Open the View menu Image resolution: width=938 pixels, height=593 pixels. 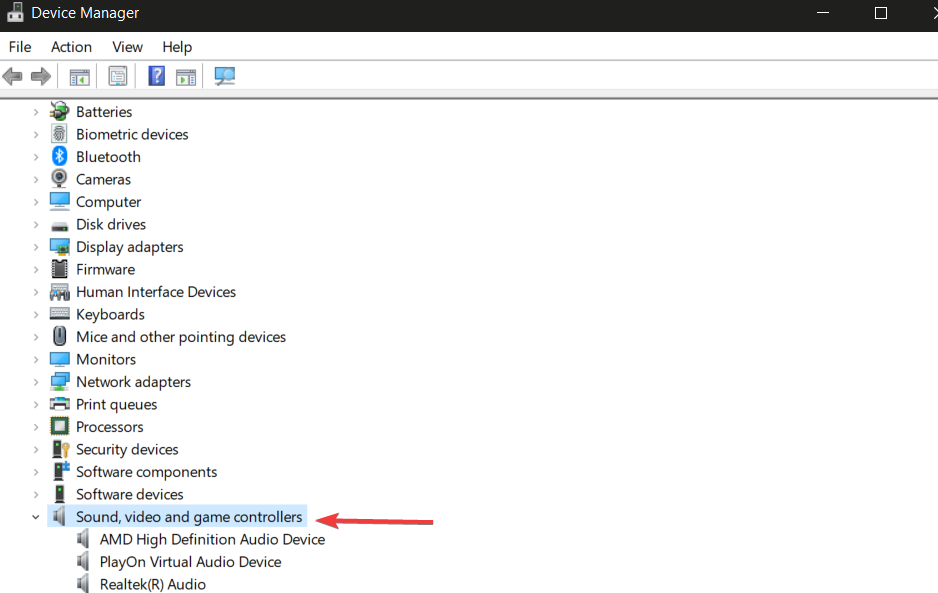(127, 47)
